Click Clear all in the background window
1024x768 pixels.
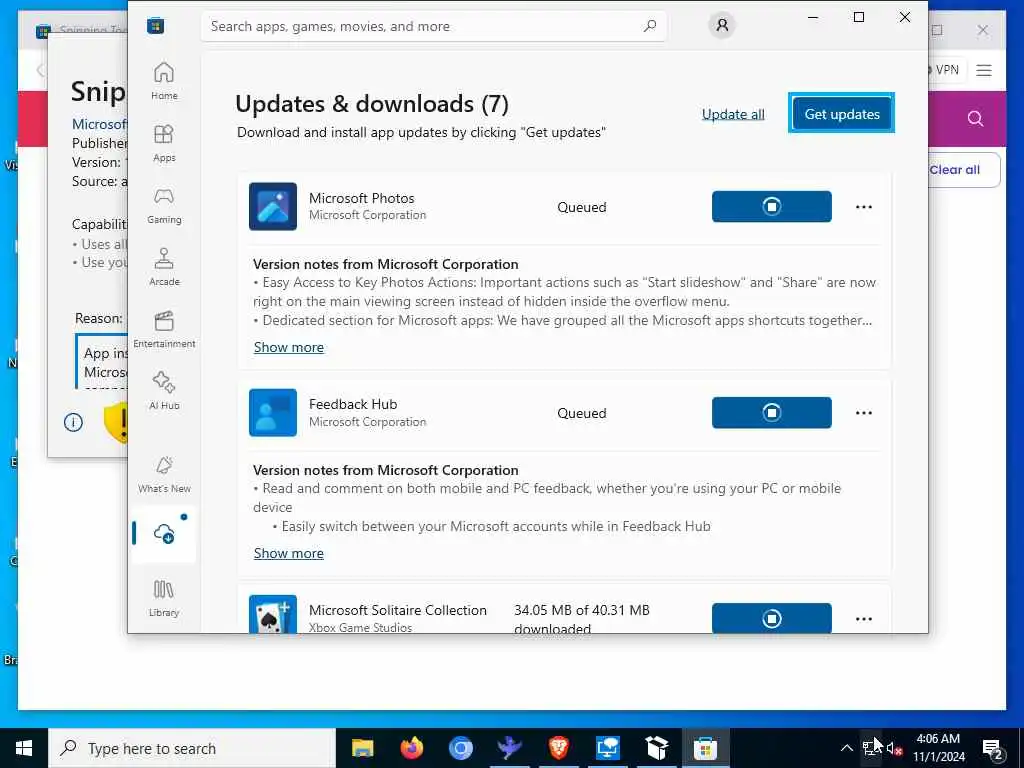pos(954,170)
